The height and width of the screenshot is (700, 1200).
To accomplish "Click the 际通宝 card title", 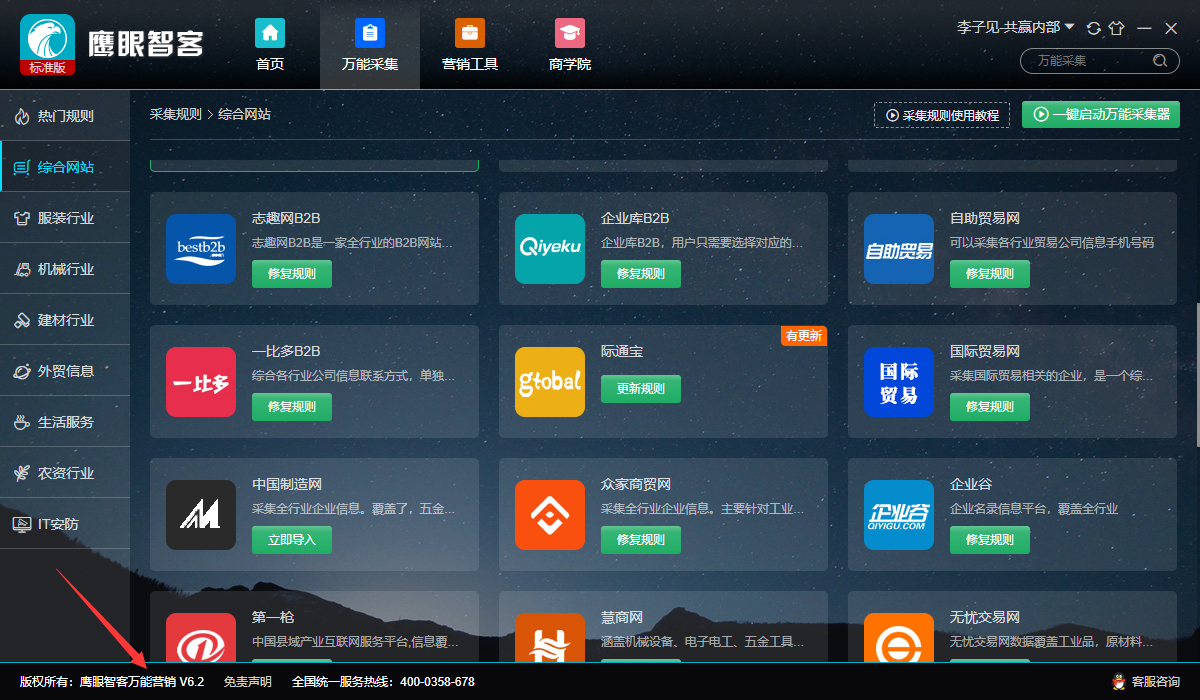I will tap(622, 352).
